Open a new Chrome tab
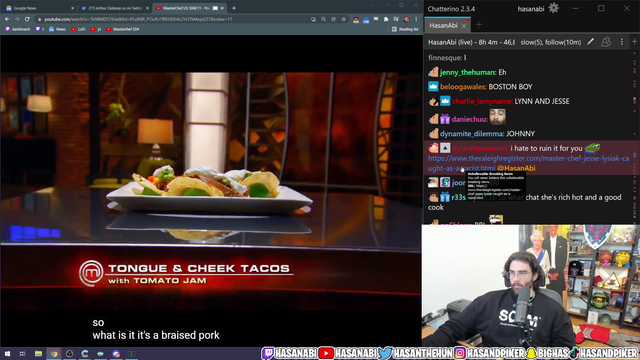Image resolution: width=640 pixels, height=360 pixels. tap(234, 8)
